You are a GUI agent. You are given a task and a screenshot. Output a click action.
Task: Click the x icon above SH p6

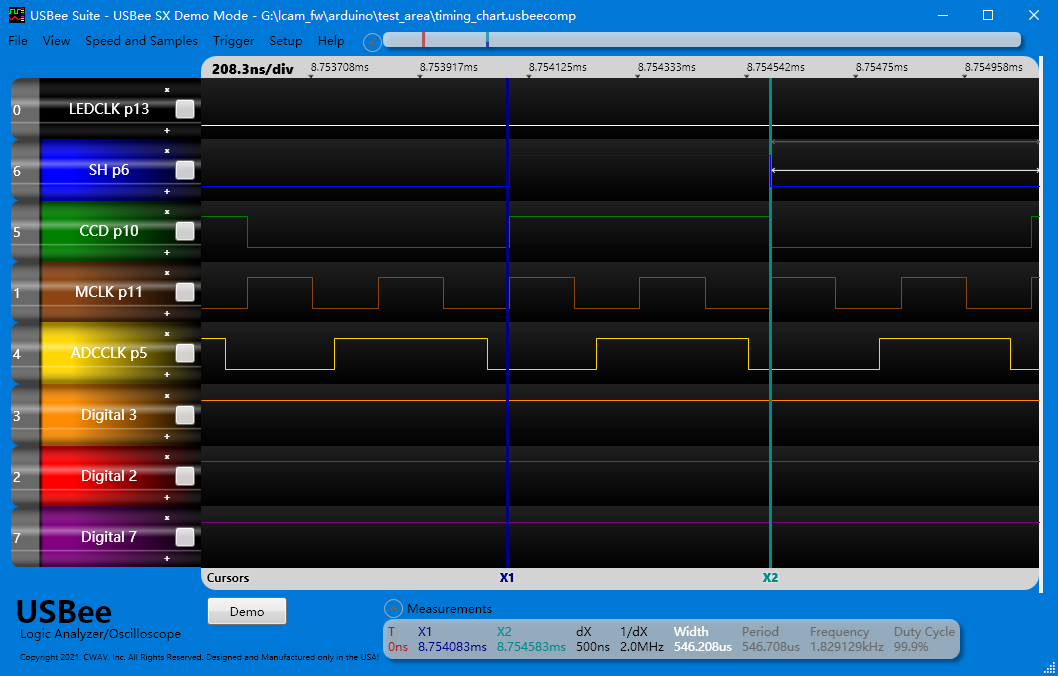tap(167, 150)
